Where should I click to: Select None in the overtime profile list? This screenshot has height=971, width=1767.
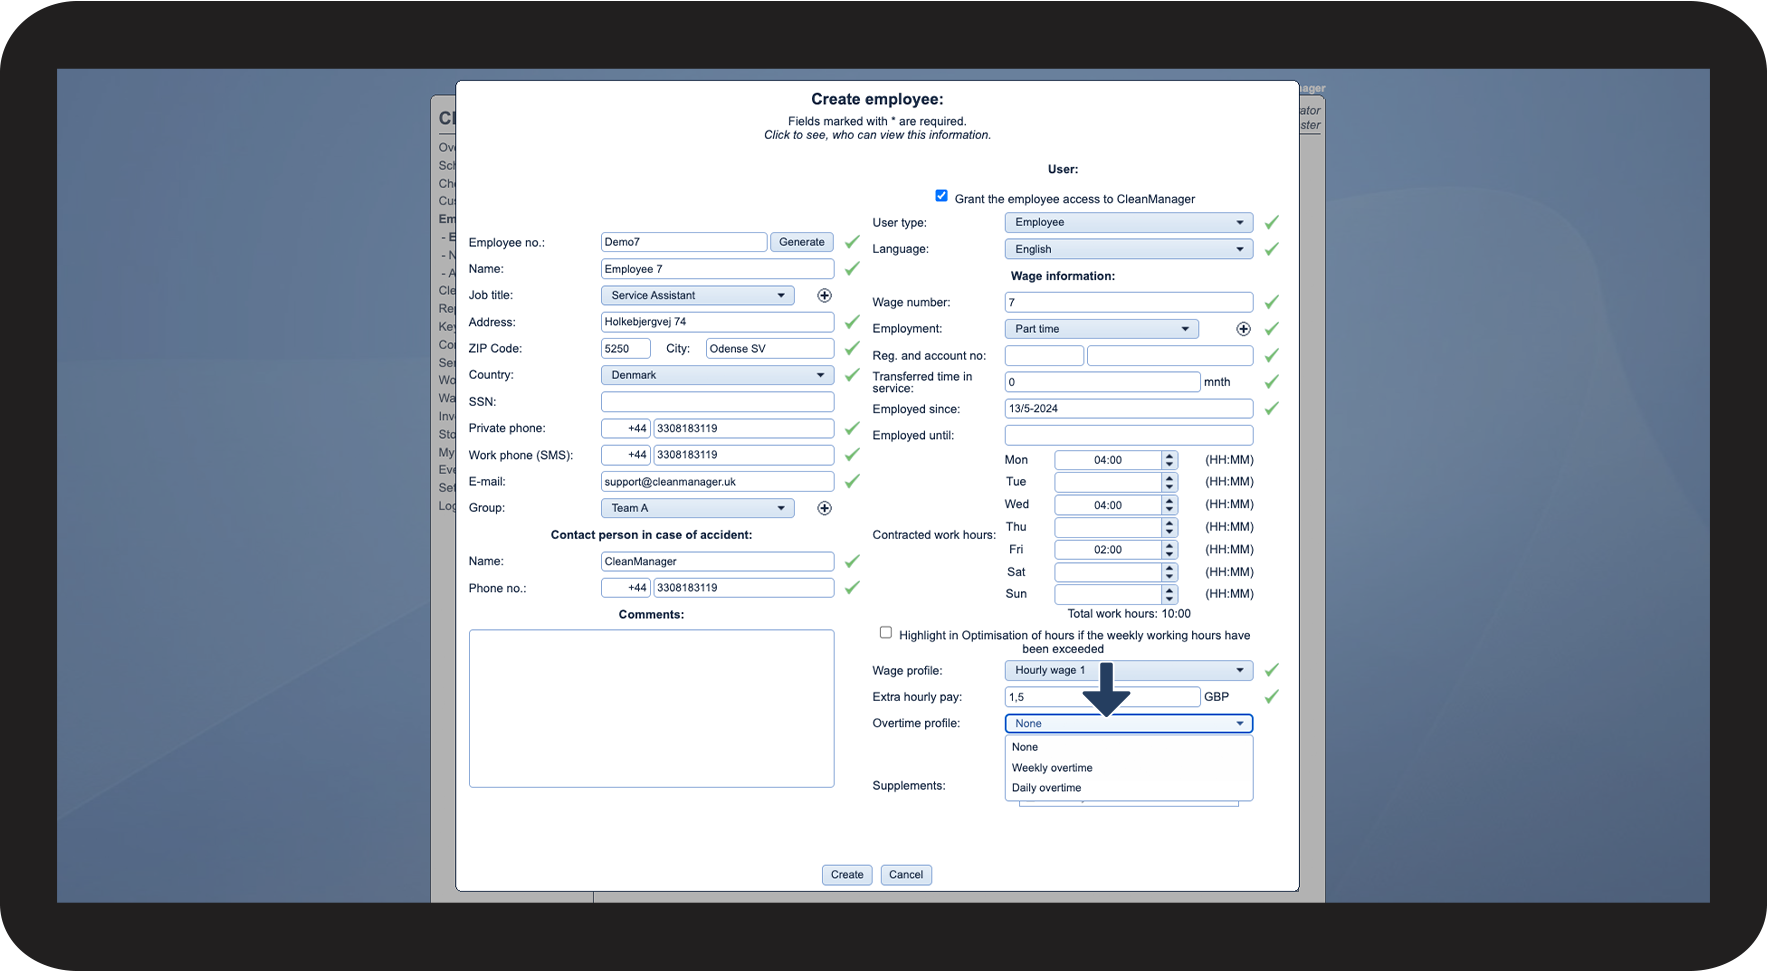pos(1128,747)
